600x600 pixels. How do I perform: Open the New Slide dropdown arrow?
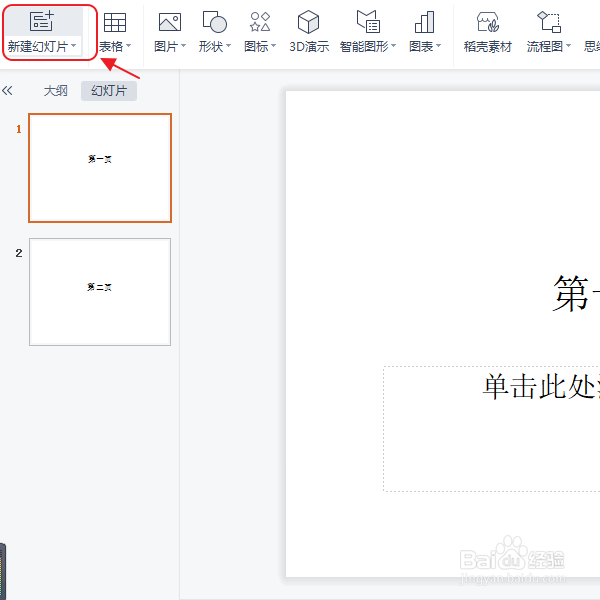73,46
